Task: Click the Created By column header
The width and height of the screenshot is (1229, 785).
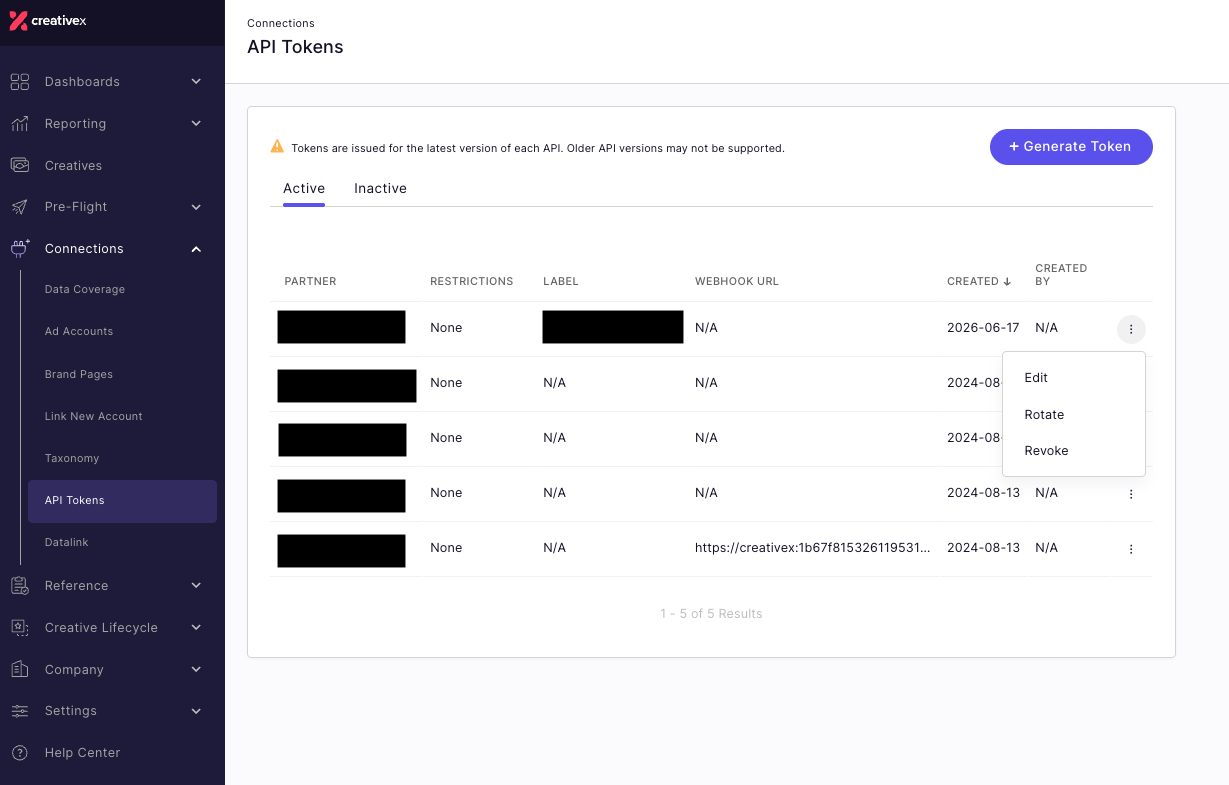Action: pos(1061,275)
